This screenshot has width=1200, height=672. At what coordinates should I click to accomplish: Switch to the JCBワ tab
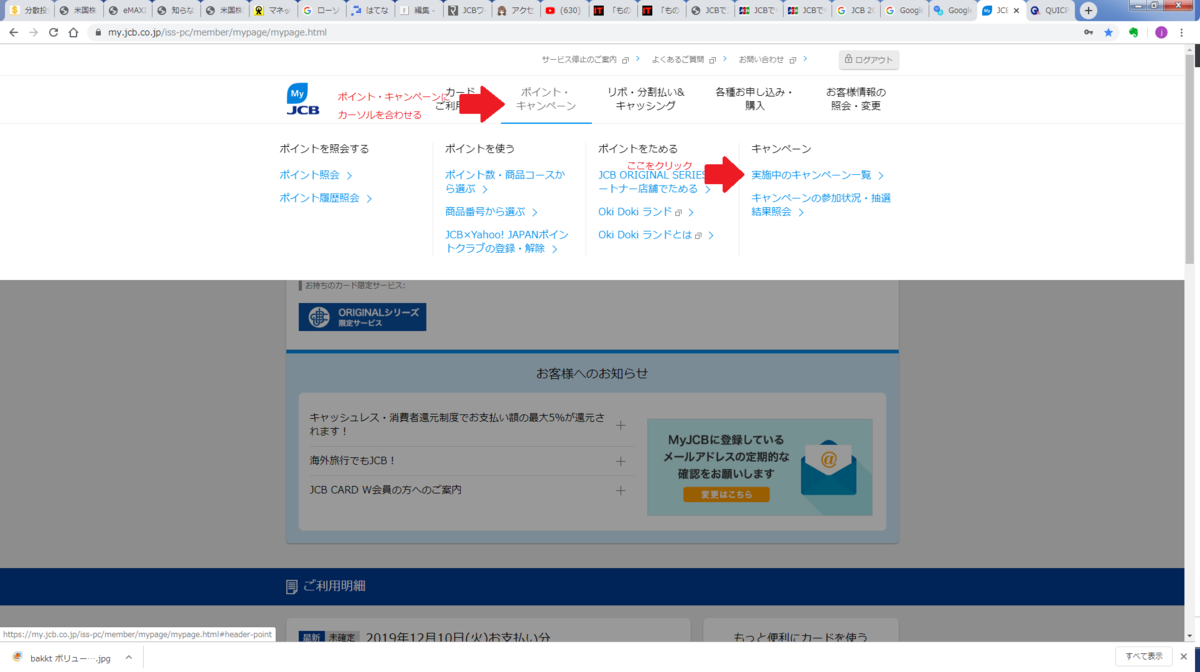(467, 10)
